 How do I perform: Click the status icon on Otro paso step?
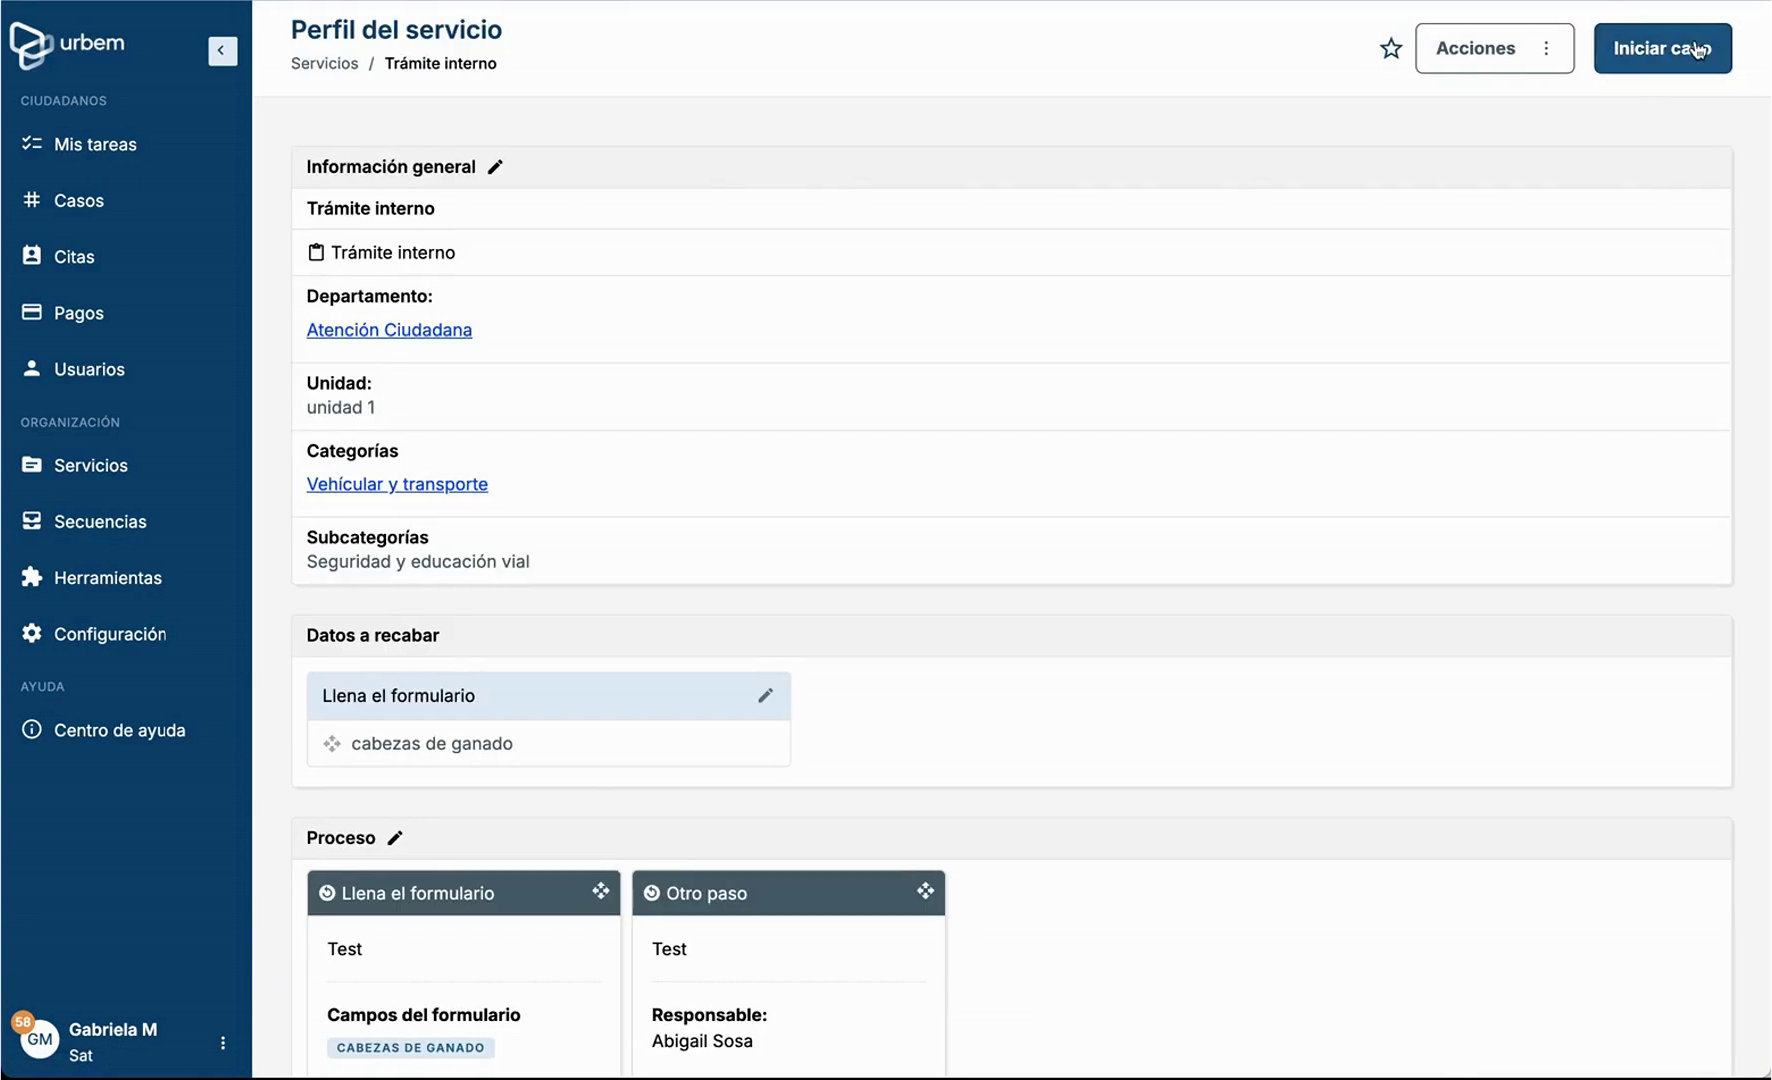point(652,893)
